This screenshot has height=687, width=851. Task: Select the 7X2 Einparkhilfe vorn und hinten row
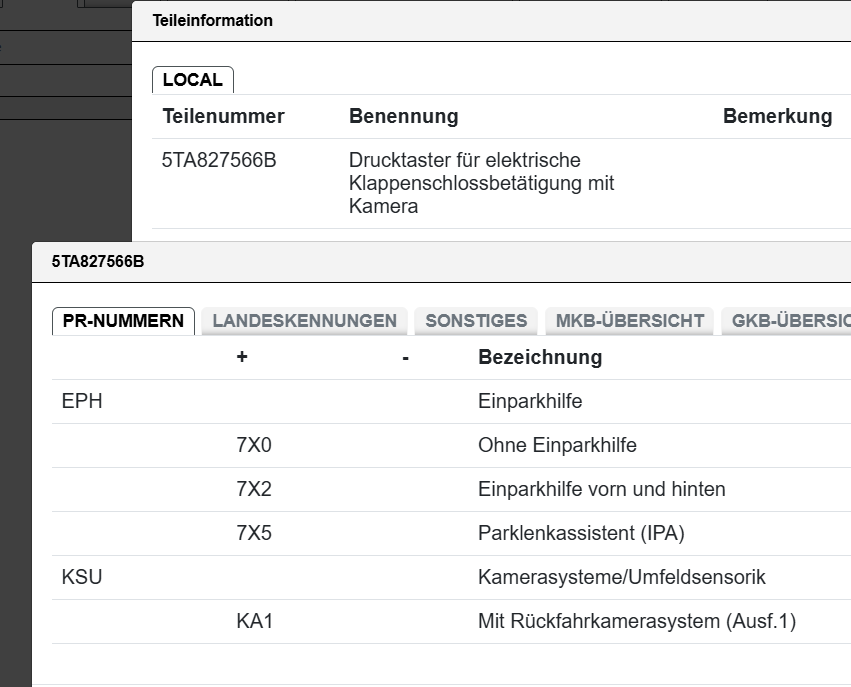coord(452,489)
